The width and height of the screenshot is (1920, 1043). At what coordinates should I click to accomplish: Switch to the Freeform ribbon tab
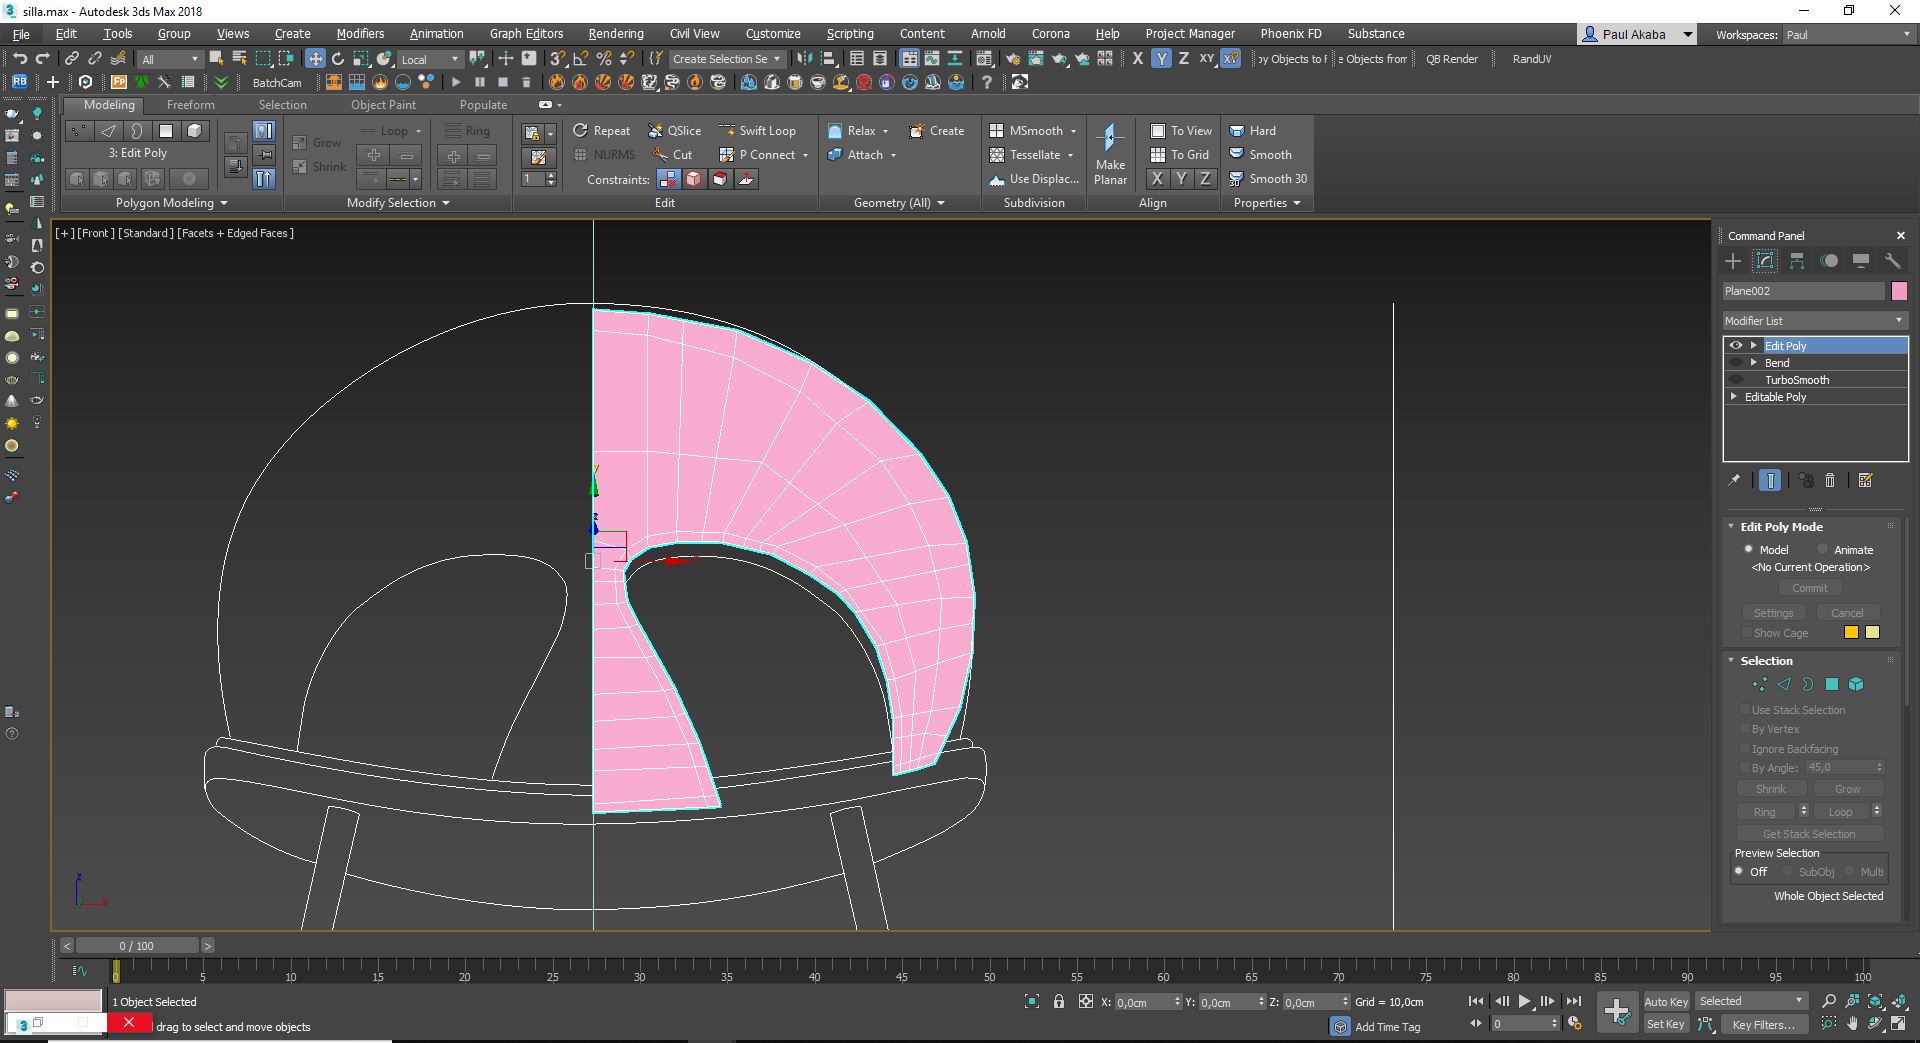tap(190, 105)
